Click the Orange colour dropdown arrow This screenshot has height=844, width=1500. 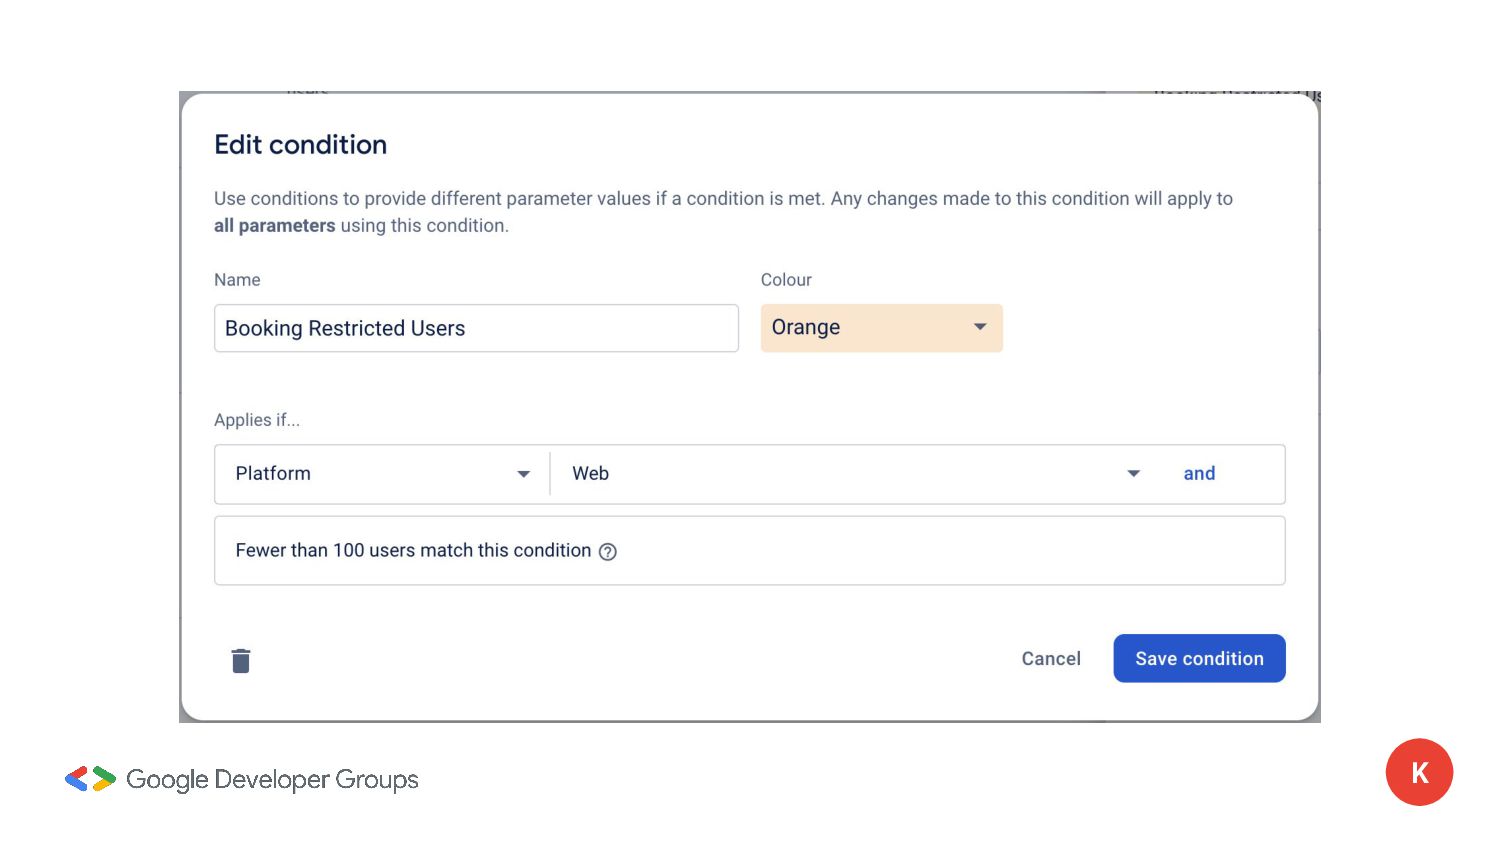(x=980, y=327)
